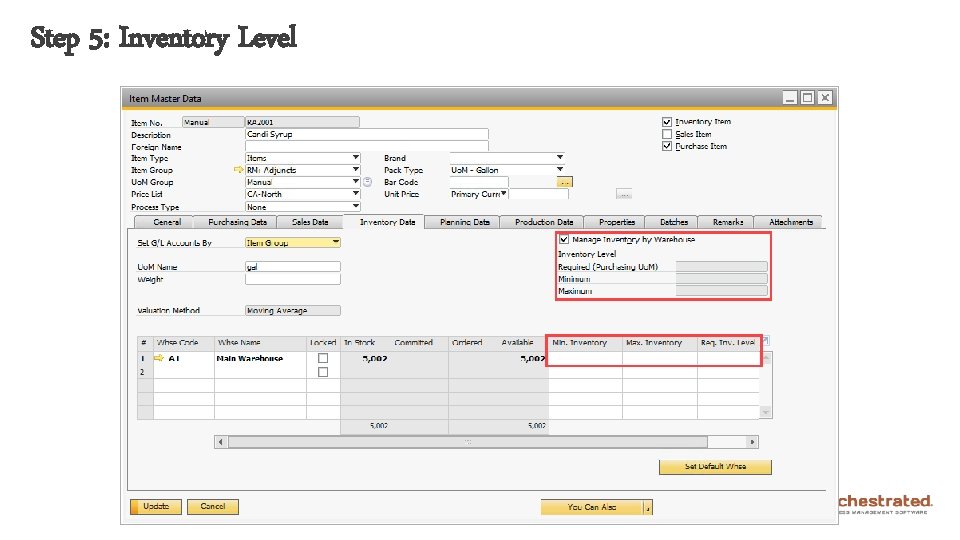Open the Properties tab

pos(617,222)
